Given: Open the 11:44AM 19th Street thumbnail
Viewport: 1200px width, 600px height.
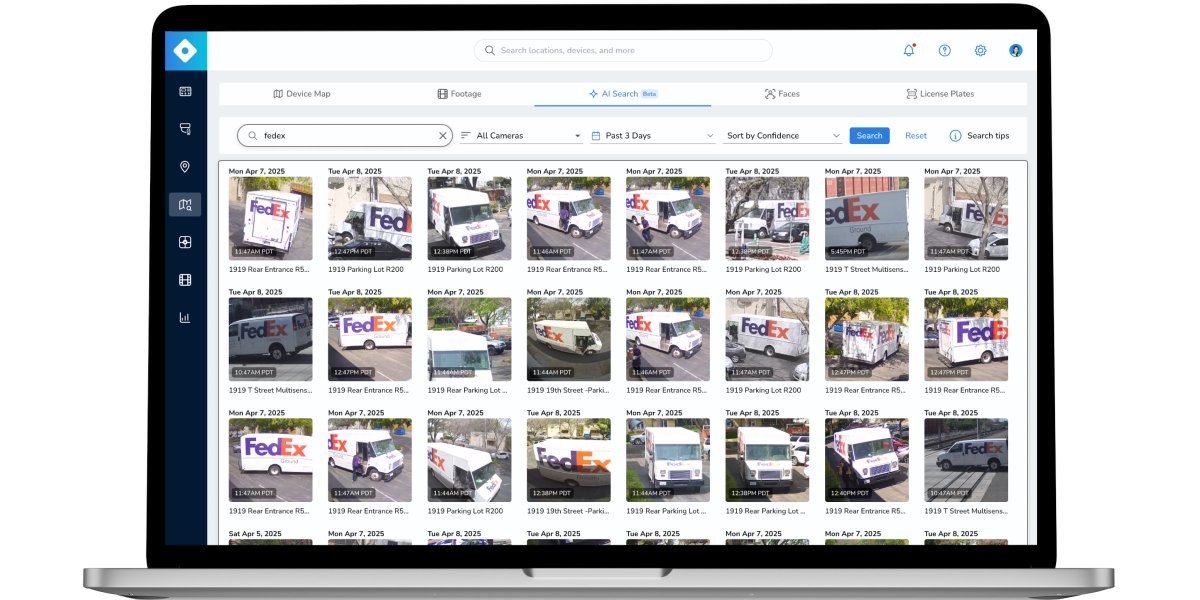Looking at the screenshot, I should (x=569, y=339).
